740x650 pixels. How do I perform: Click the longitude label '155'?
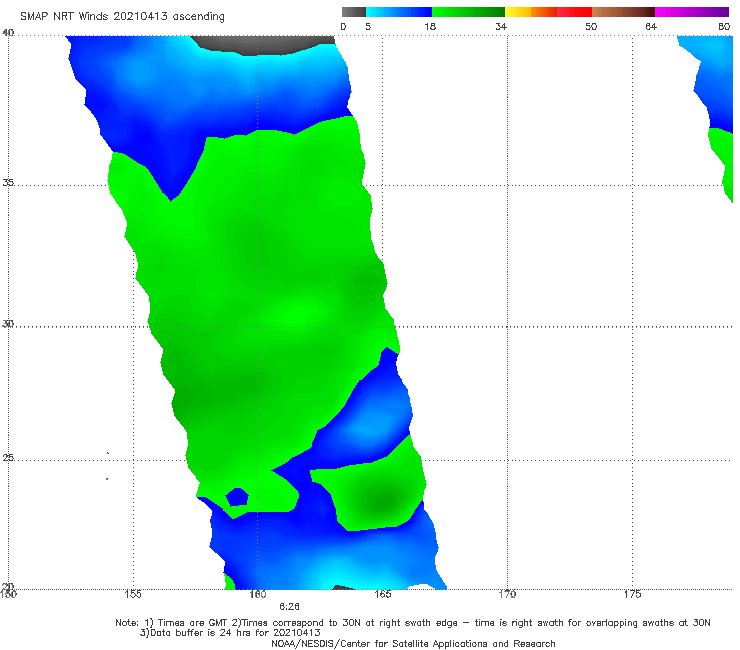click(x=133, y=594)
